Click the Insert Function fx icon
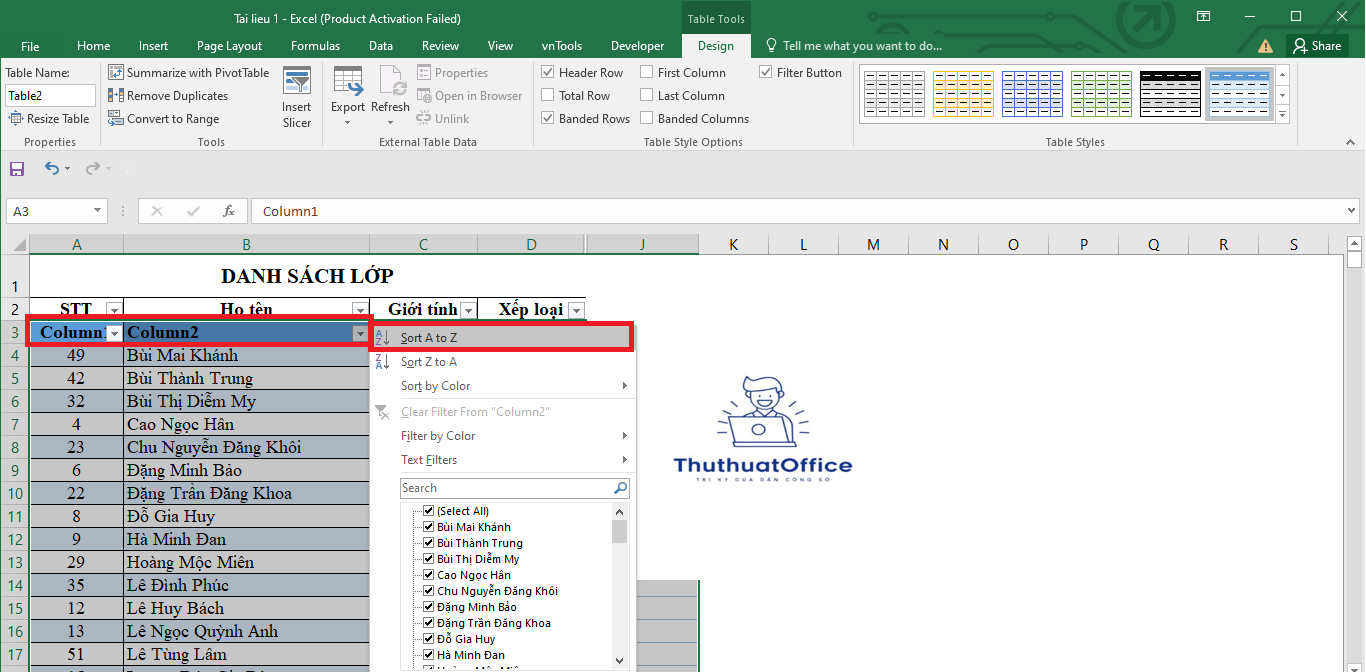 (229, 211)
